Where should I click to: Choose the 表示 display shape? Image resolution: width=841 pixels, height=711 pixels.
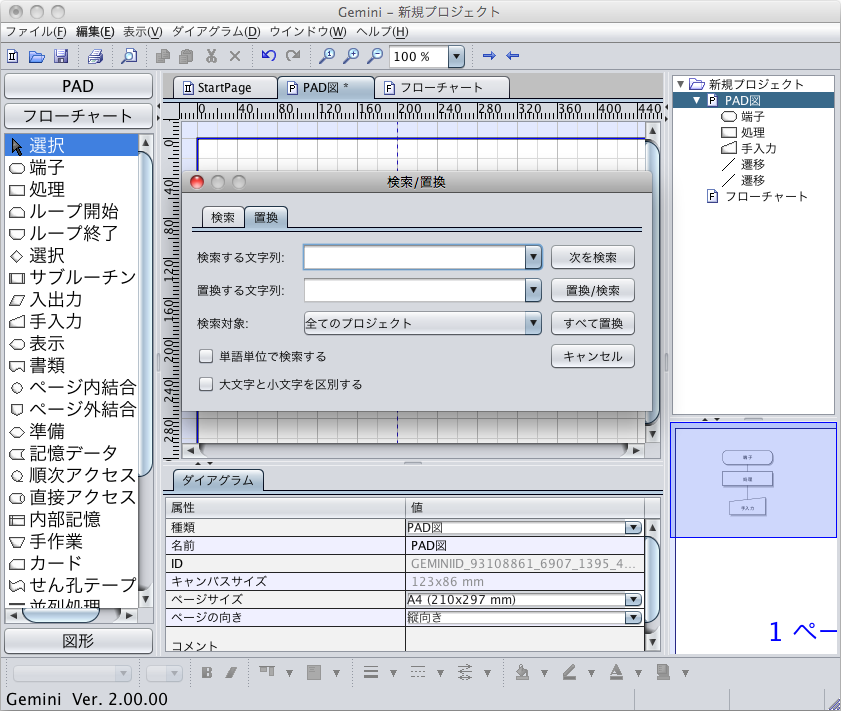coord(72,343)
